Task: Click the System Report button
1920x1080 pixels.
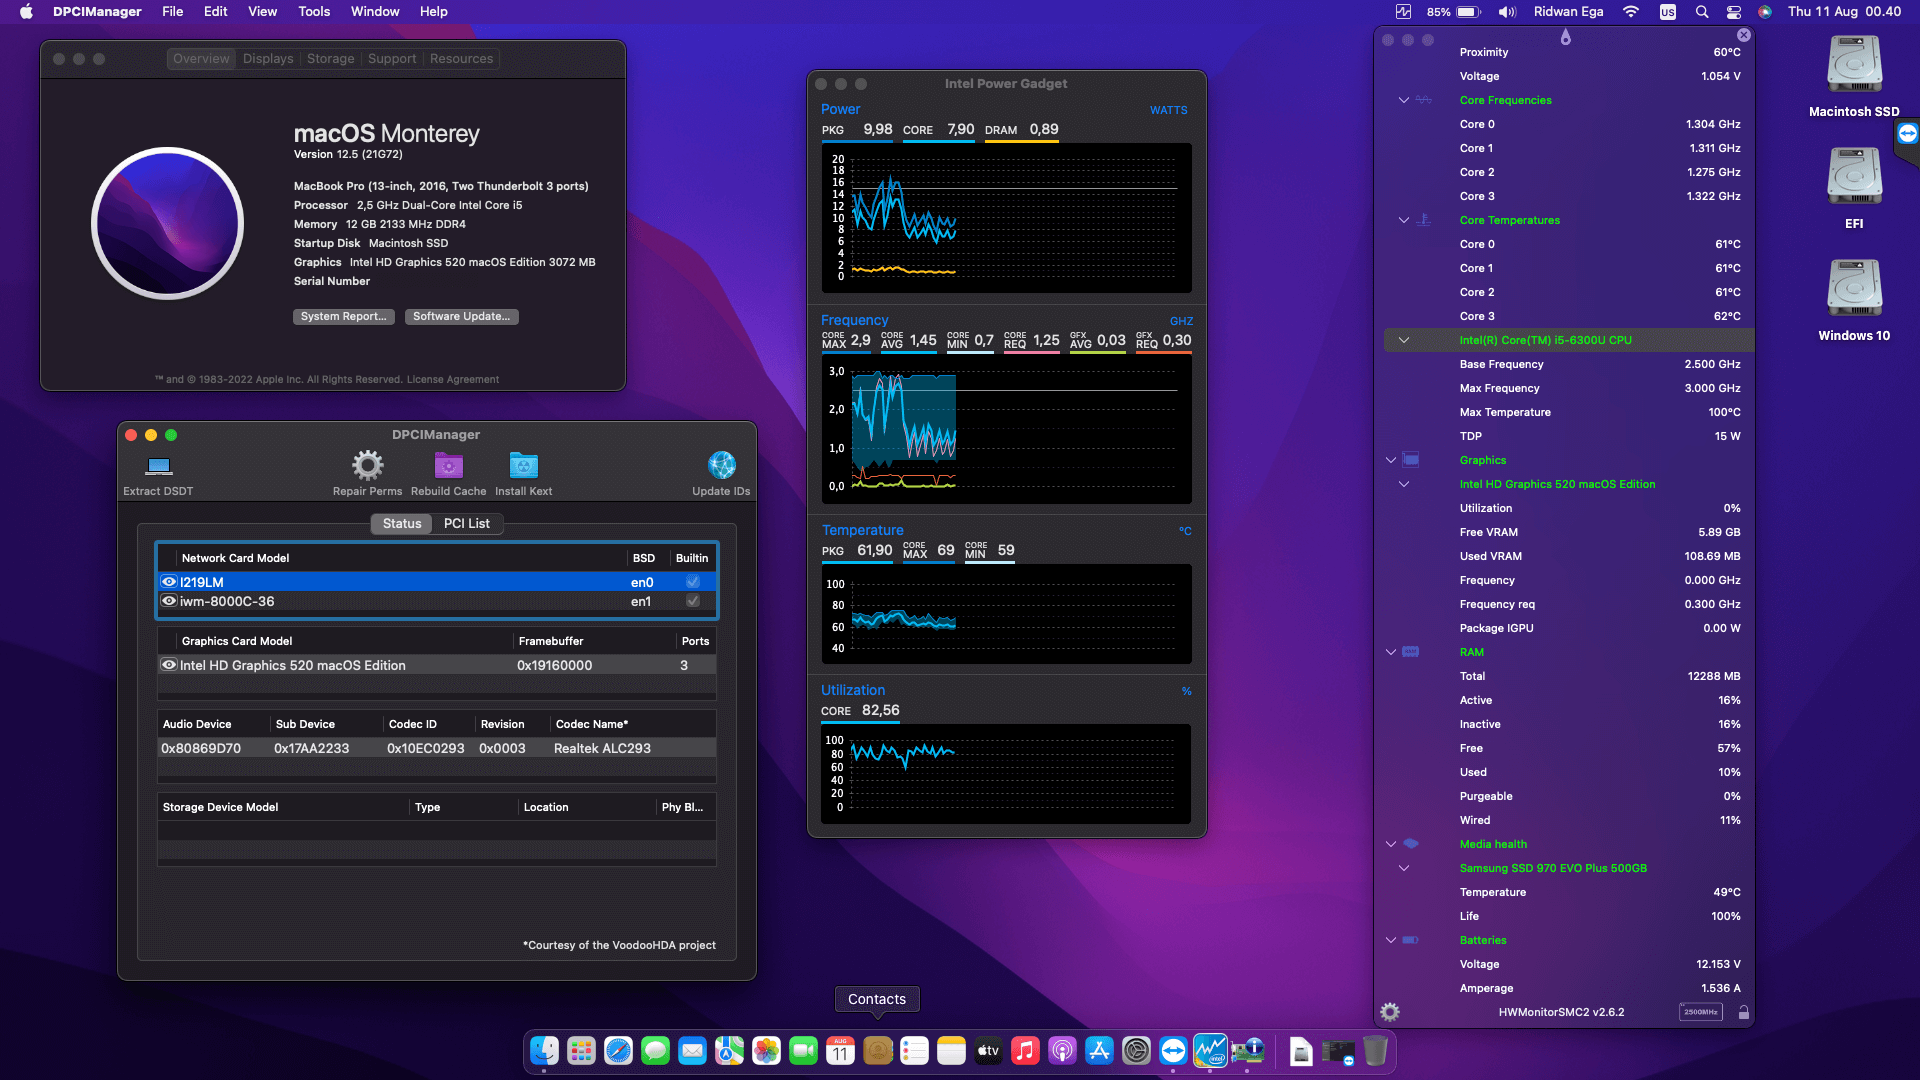Action: point(343,317)
